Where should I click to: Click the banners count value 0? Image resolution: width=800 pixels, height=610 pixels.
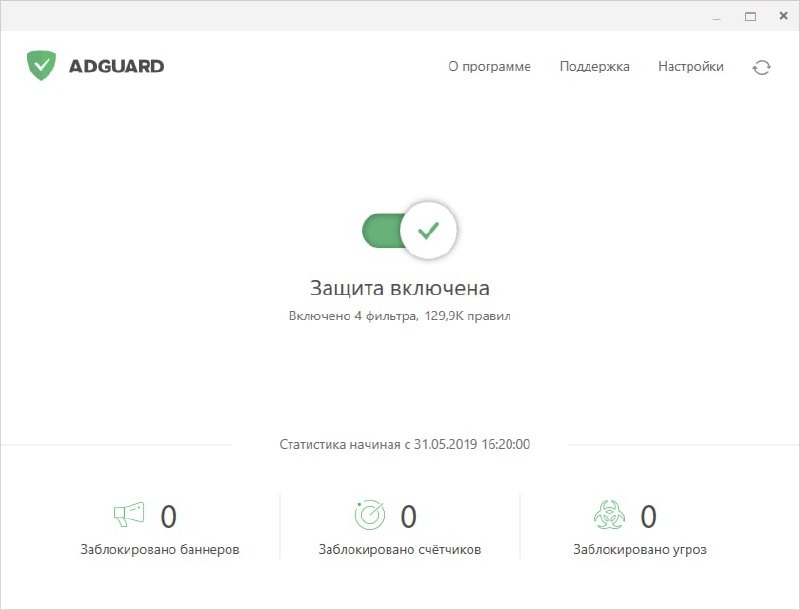click(168, 516)
